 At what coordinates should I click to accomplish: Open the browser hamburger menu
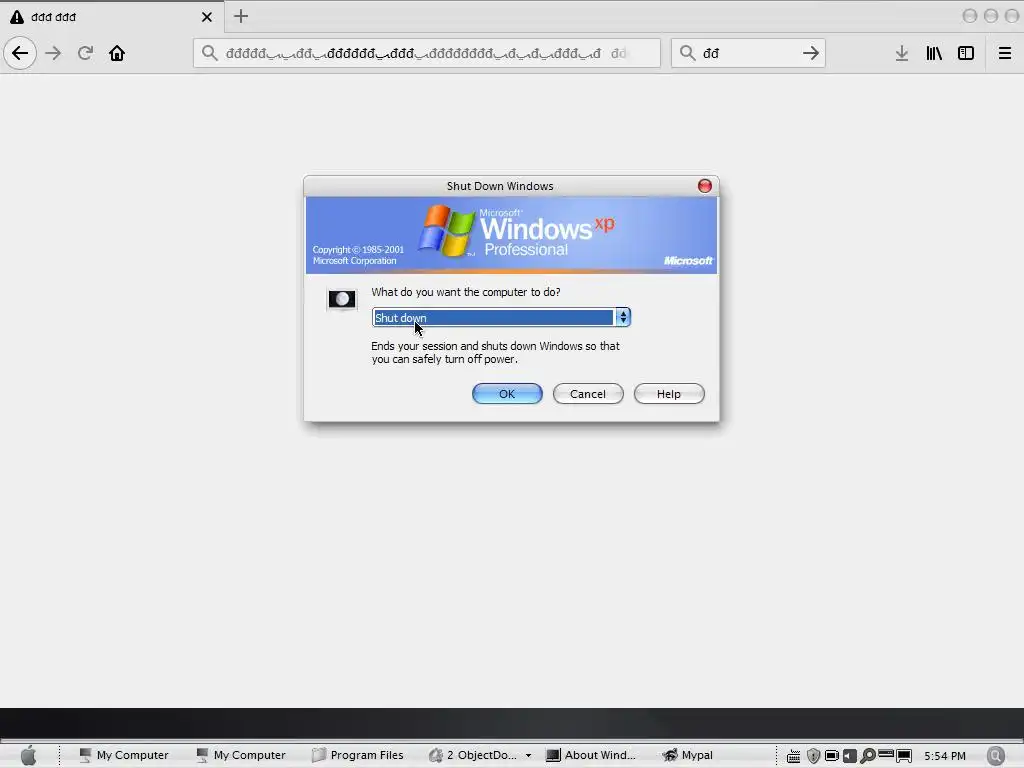[1004, 53]
